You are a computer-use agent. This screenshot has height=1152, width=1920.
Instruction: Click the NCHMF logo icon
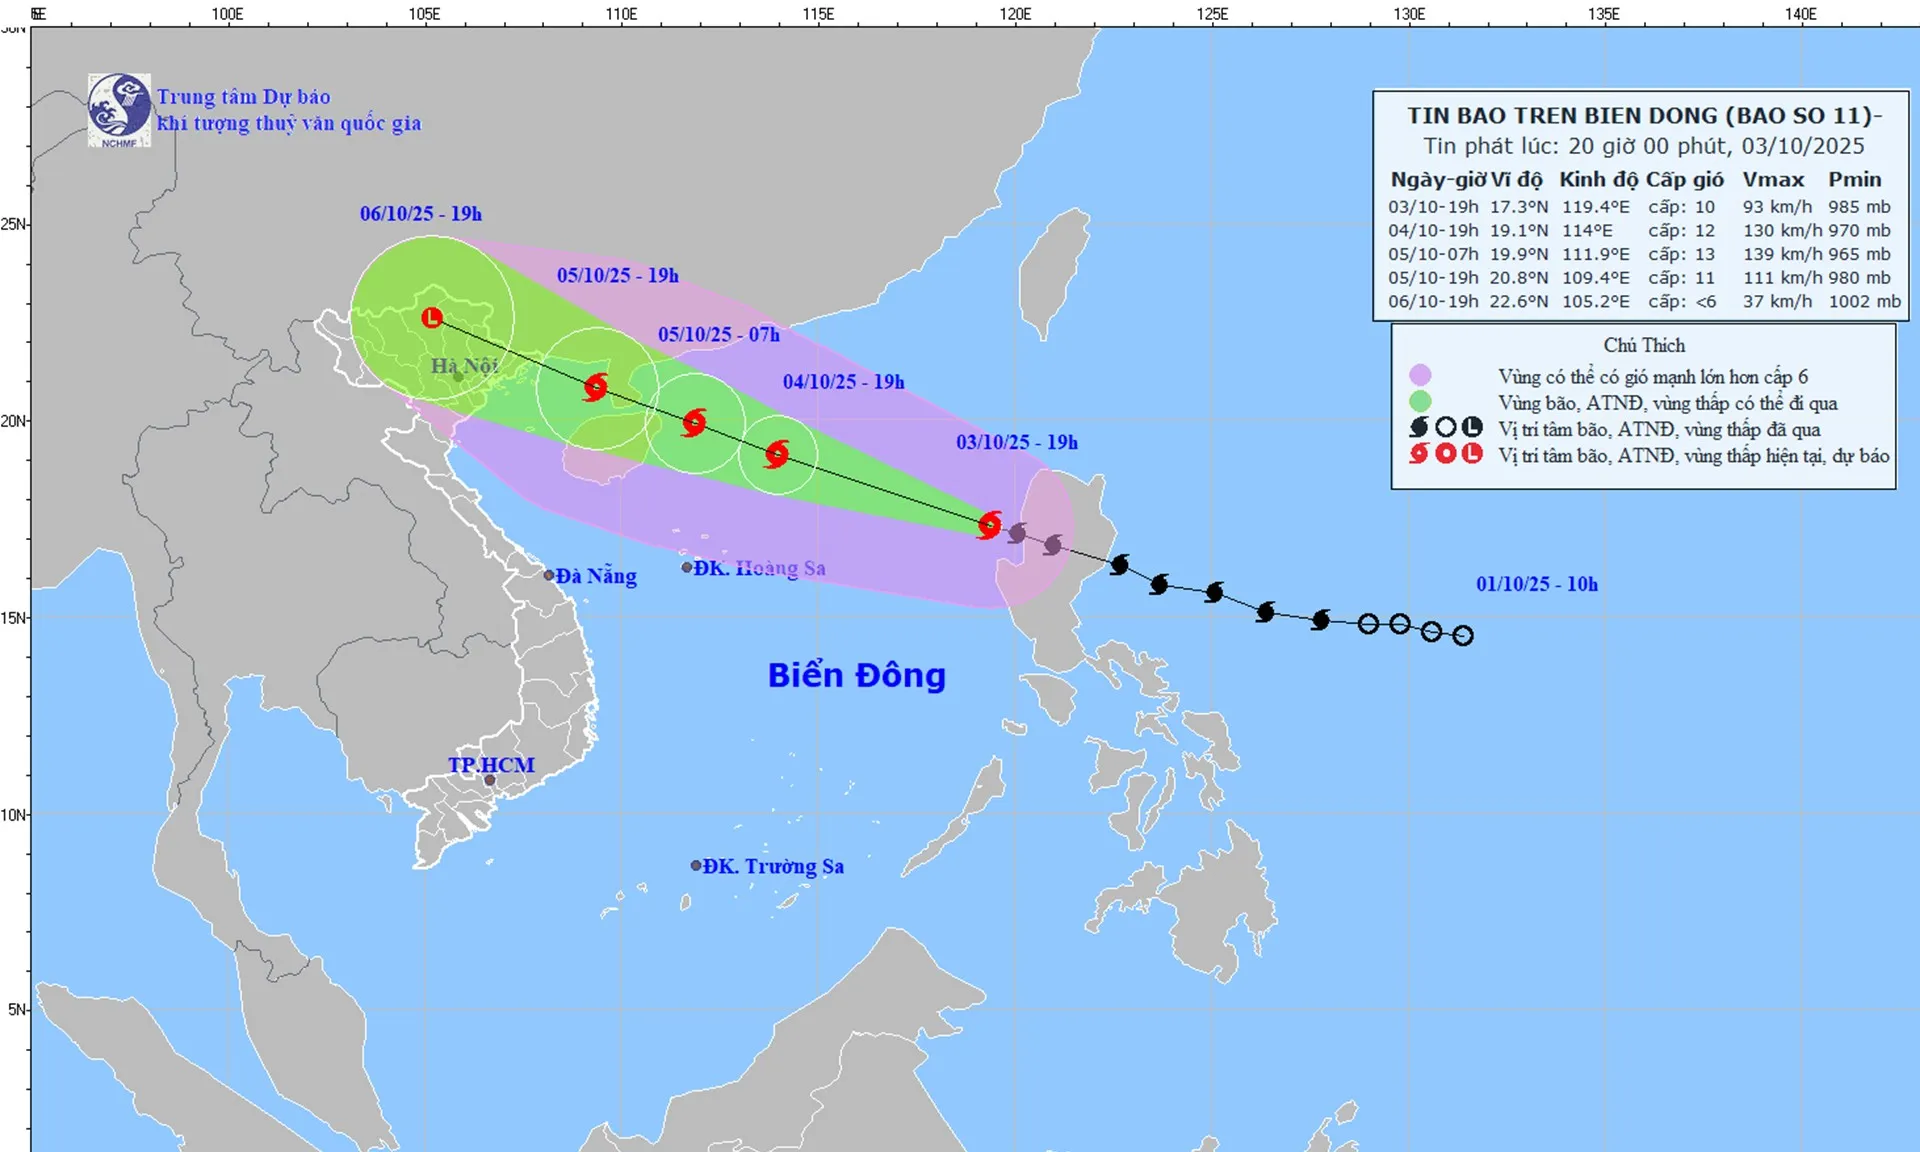[x=119, y=109]
